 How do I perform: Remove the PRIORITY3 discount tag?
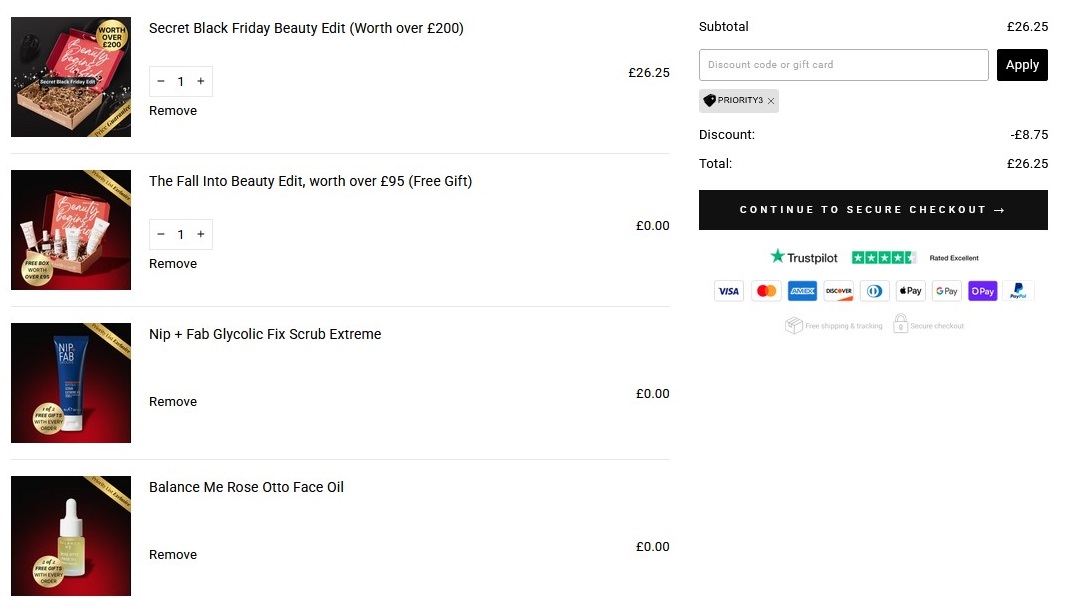coord(770,100)
